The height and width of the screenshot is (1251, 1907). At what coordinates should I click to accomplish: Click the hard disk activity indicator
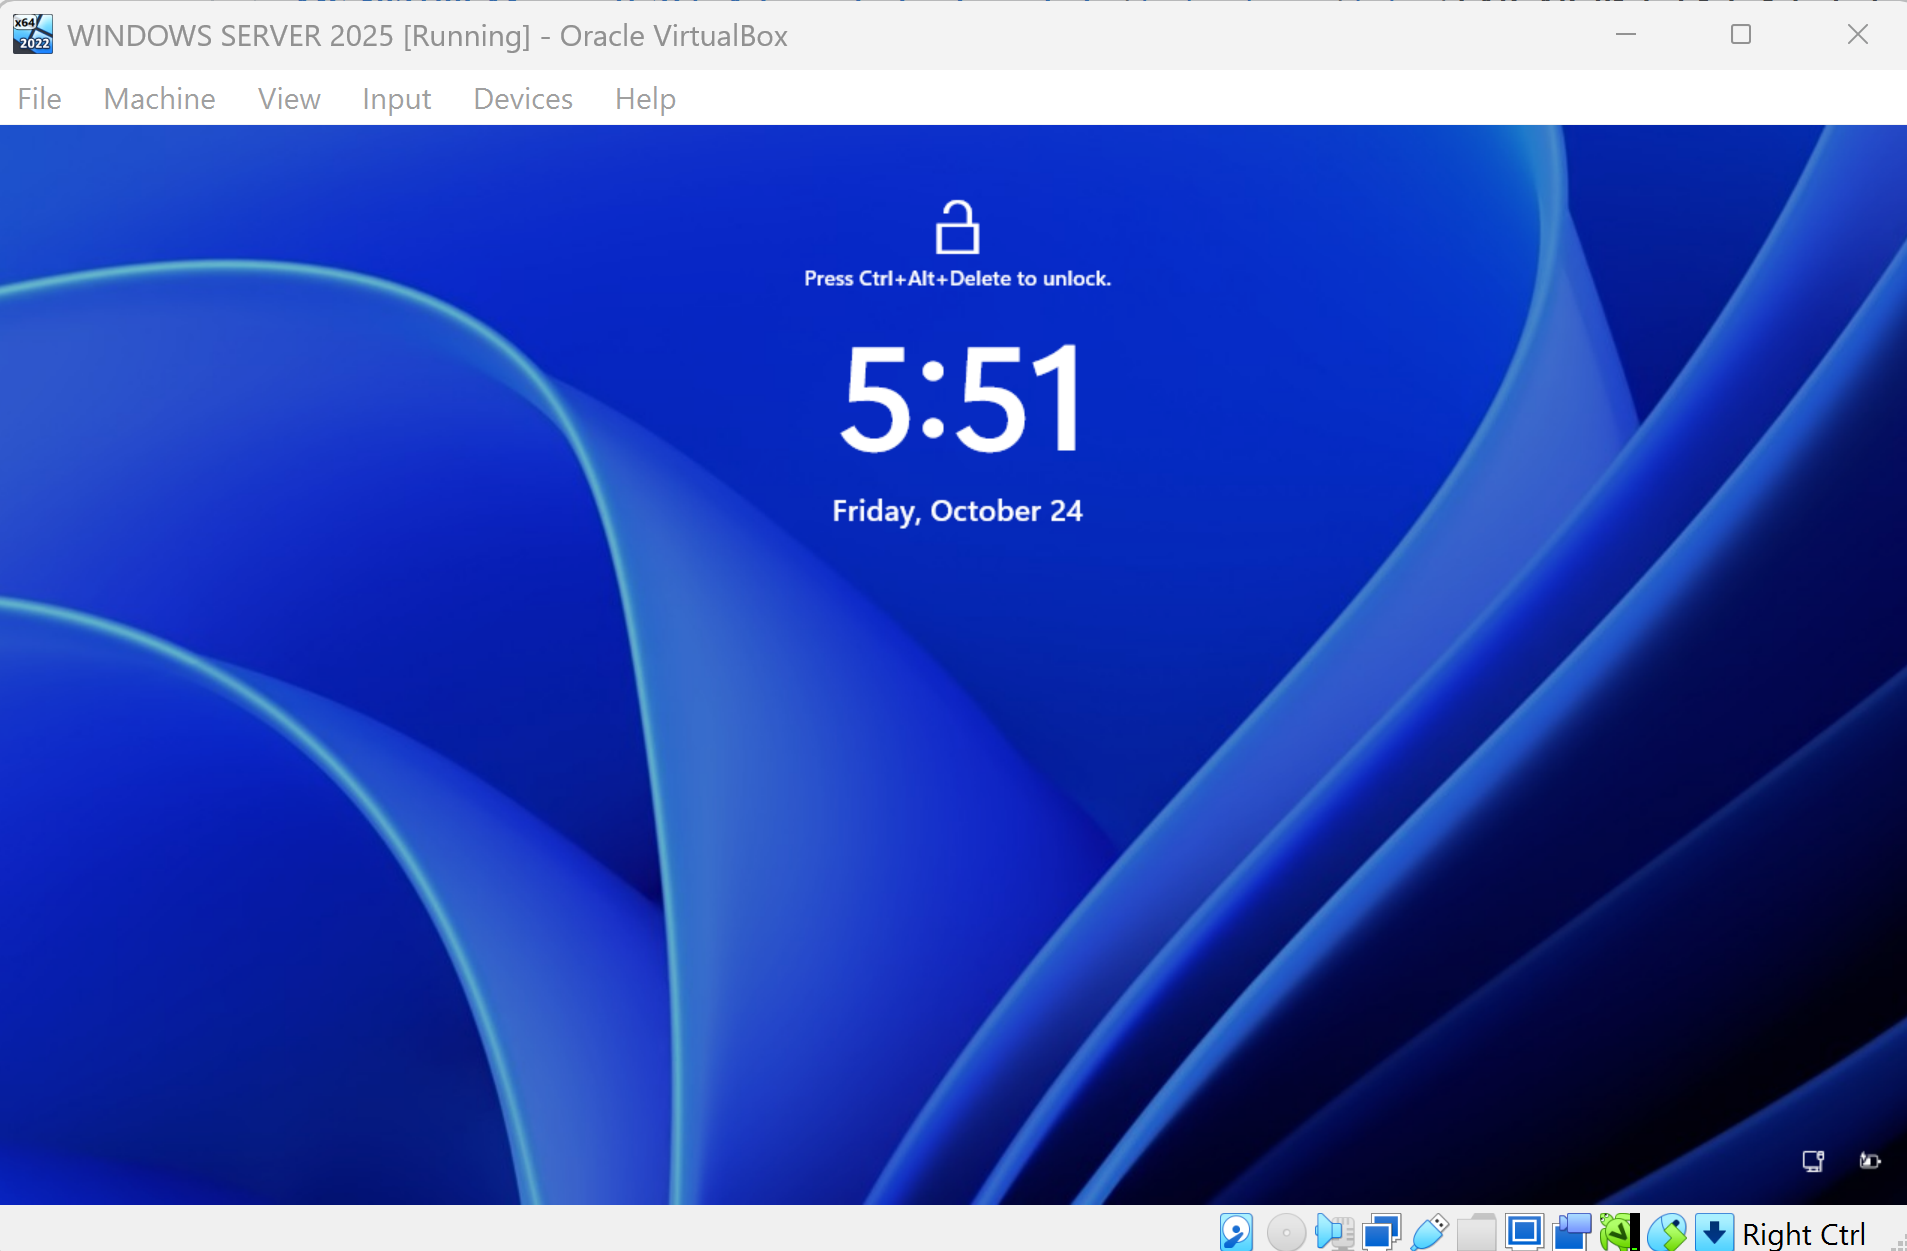click(x=1237, y=1232)
